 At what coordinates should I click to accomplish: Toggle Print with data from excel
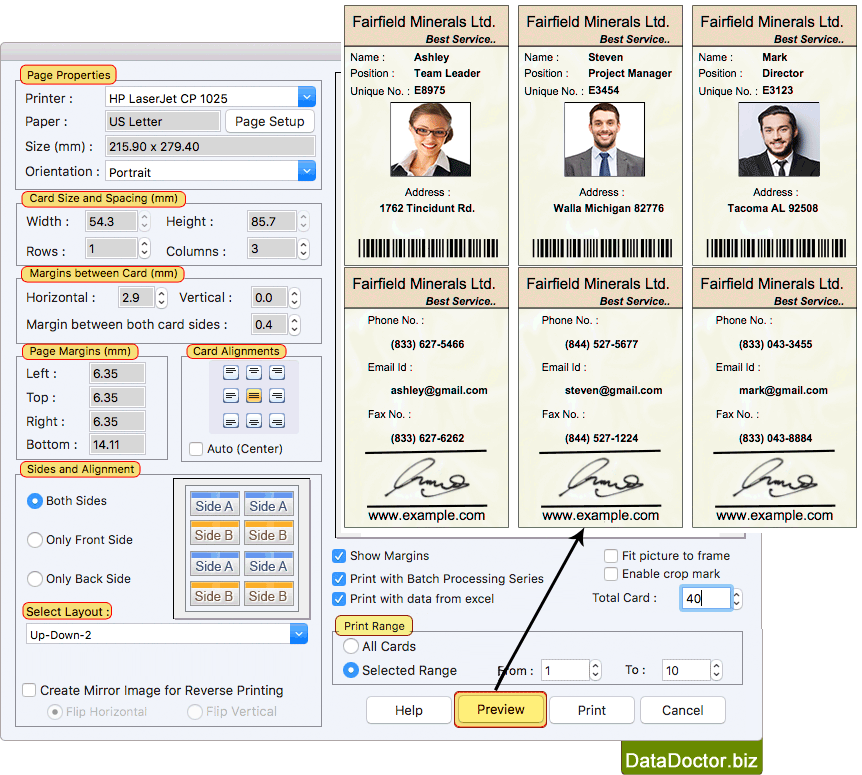point(339,599)
